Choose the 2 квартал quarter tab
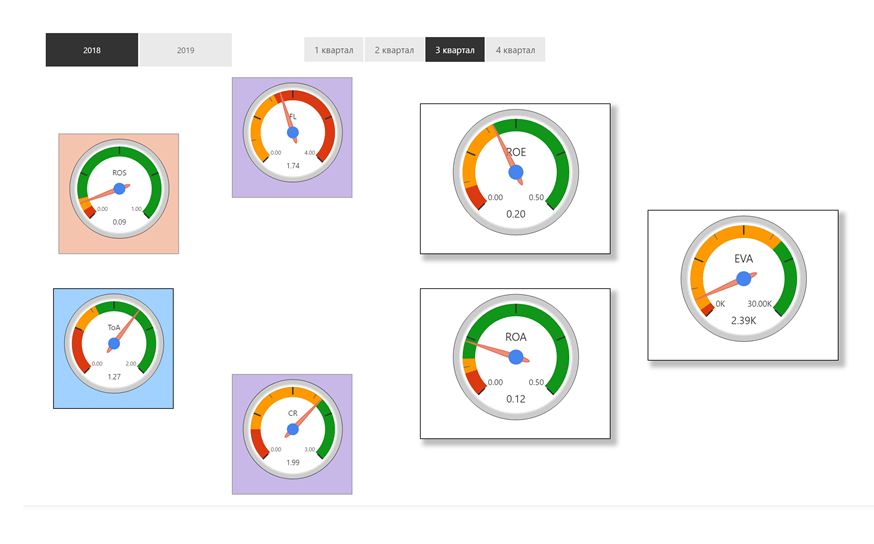Viewport: 874px width, 544px height. (x=394, y=50)
